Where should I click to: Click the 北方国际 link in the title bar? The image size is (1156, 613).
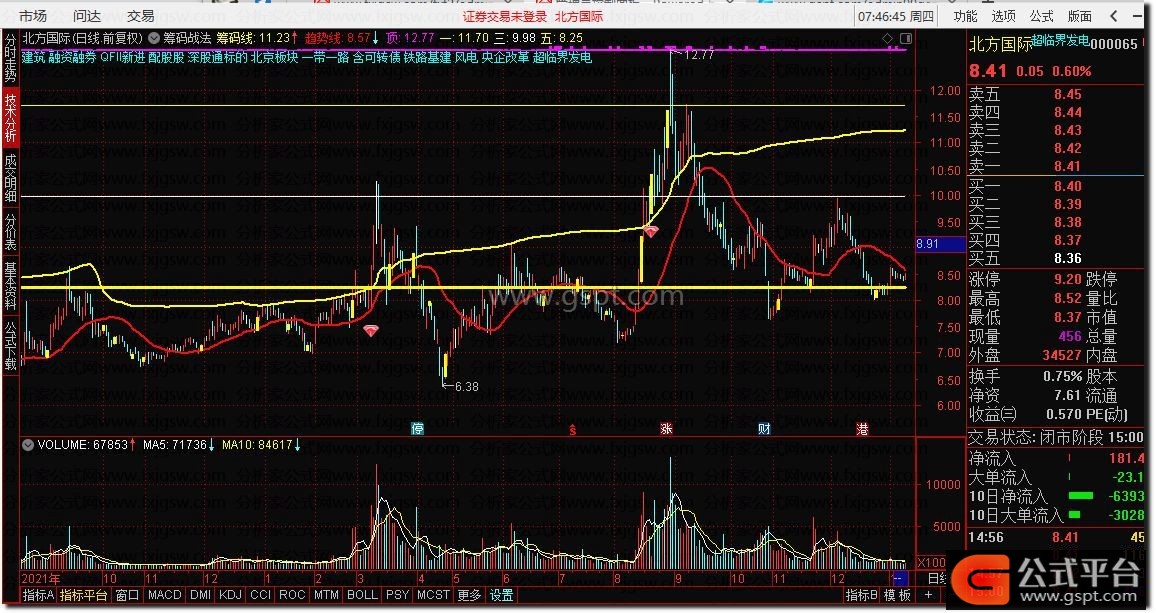pos(579,16)
